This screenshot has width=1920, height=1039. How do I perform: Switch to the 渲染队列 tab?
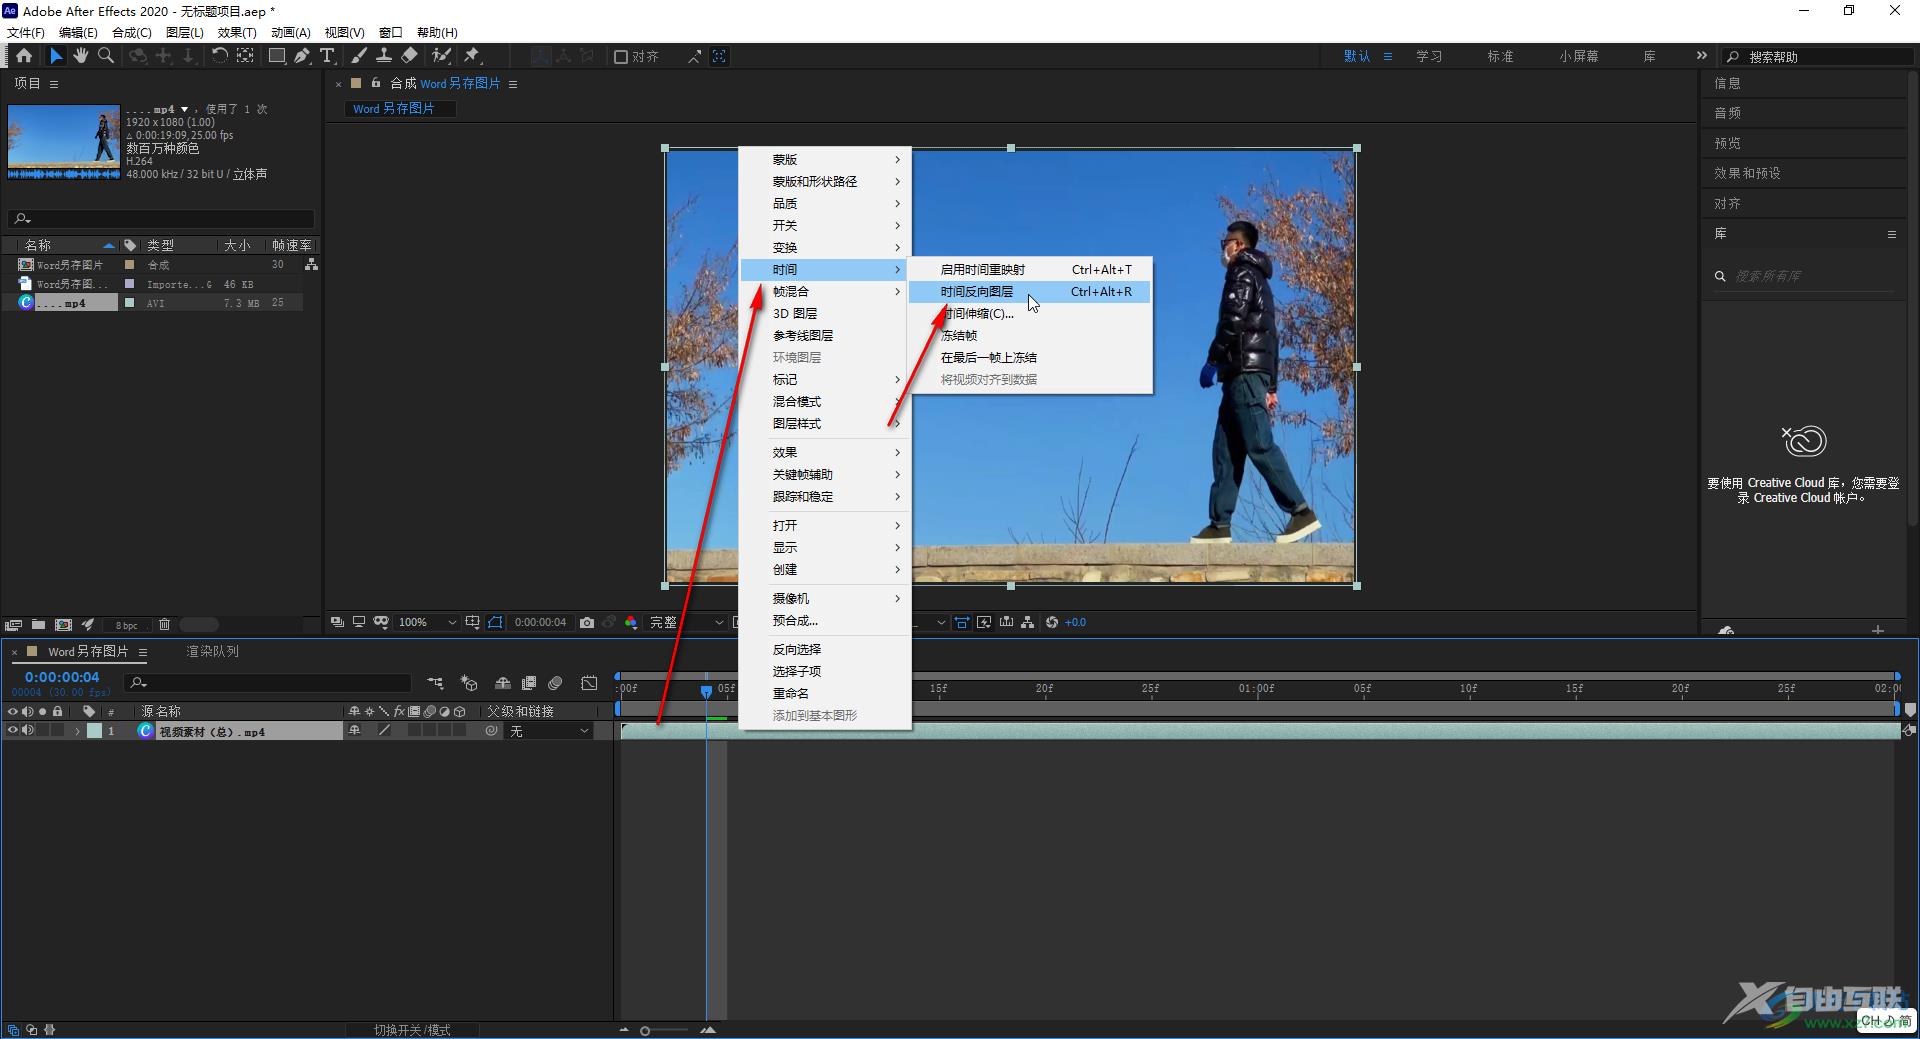(x=212, y=652)
